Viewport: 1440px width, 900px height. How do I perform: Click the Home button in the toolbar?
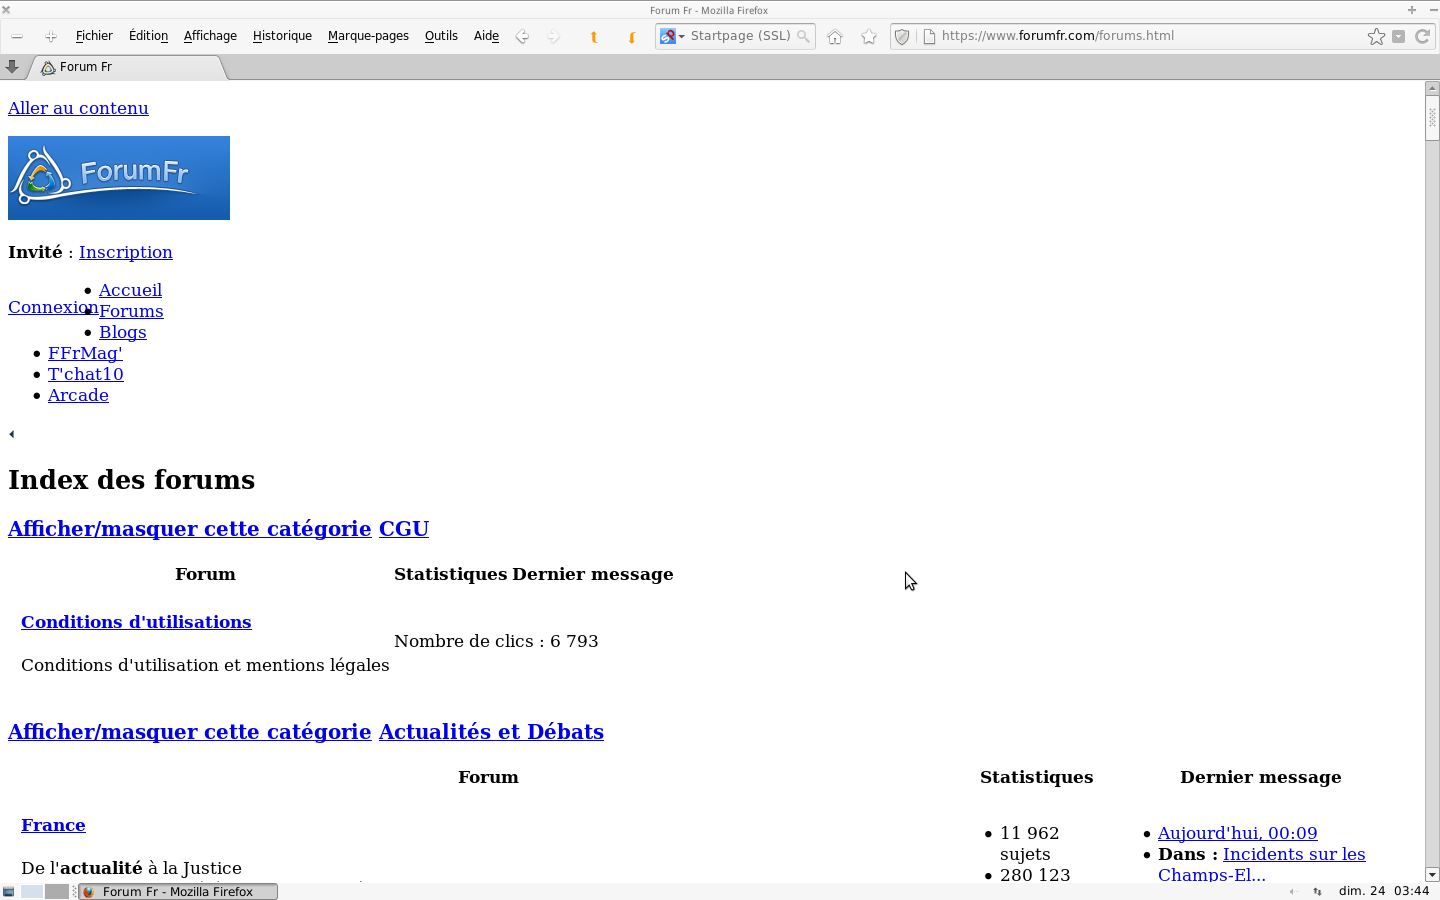[835, 37]
